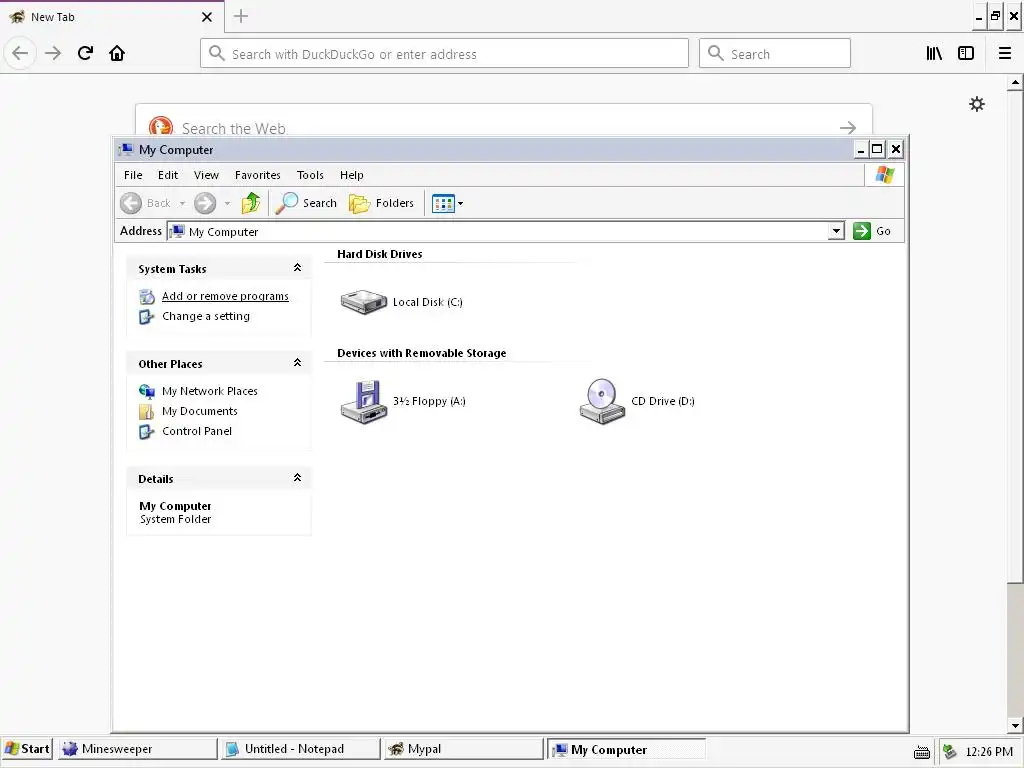Click the arrow to submit web search
The height and width of the screenshot is (768, 1024).
point(848,127)
